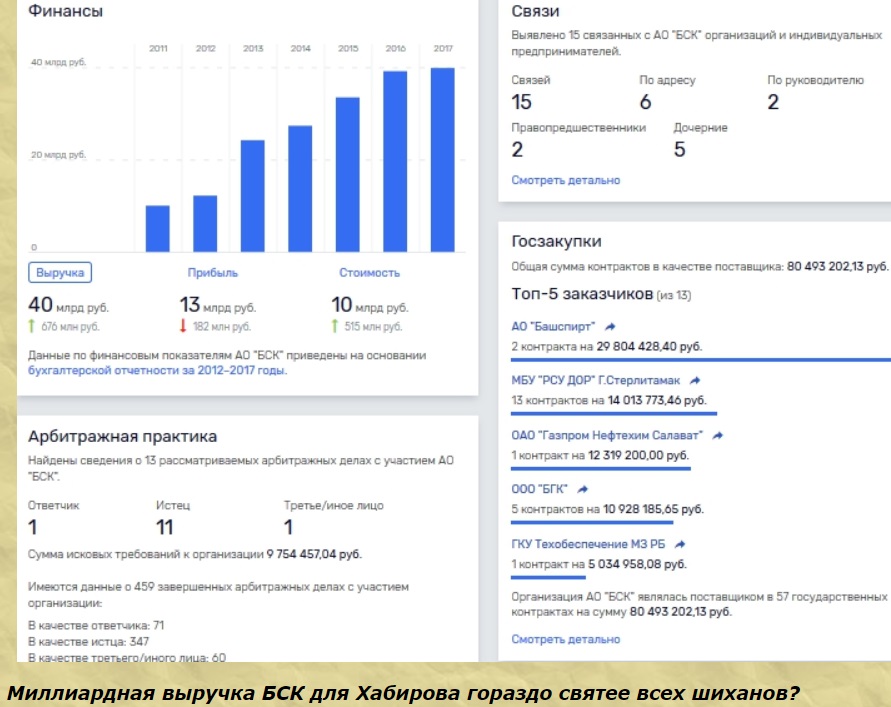The height and width of the screenshot is (707, 891).
Task: Click the 2017 revenue bar in chart
Action: pos(443,160)
